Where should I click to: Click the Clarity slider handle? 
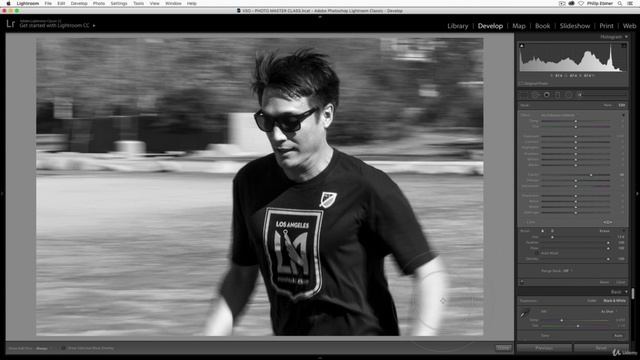(x=591, y=175)
